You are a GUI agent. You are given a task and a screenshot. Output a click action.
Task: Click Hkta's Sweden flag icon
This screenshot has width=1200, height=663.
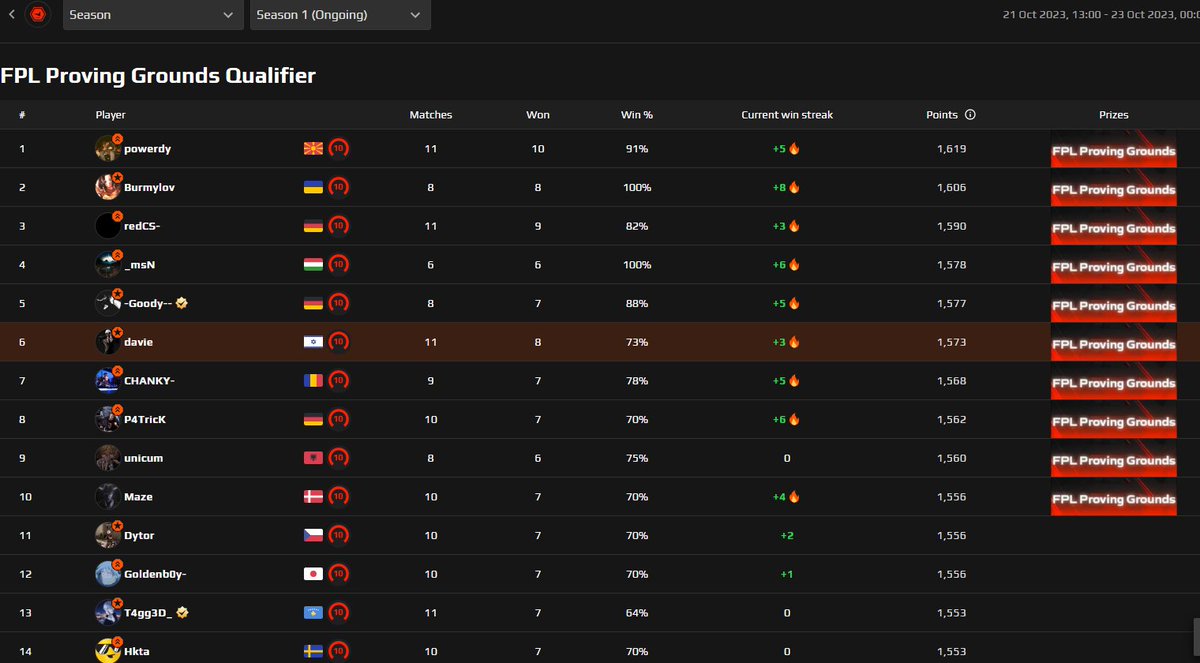[312, 652]
